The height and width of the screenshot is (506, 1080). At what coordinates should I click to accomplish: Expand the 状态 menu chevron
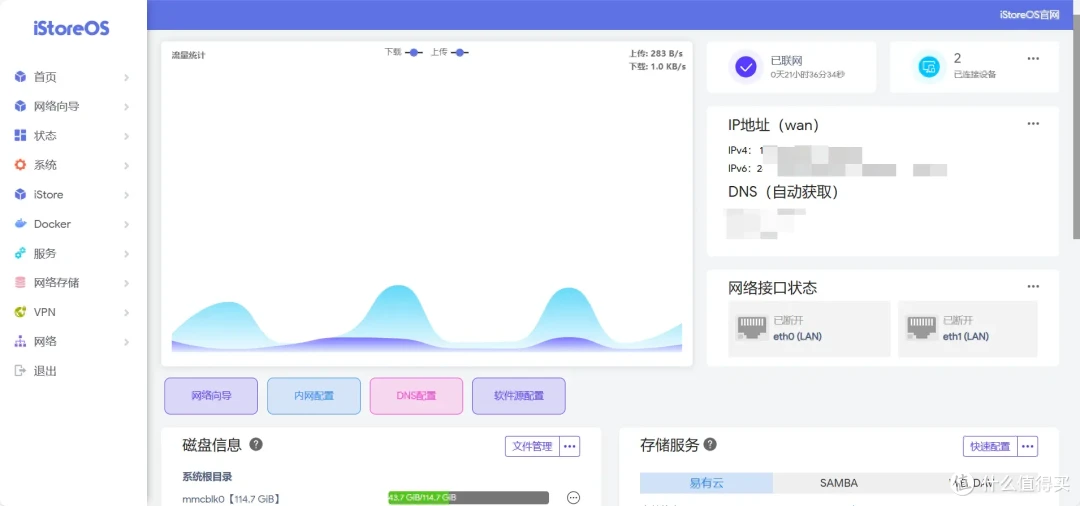127,136
